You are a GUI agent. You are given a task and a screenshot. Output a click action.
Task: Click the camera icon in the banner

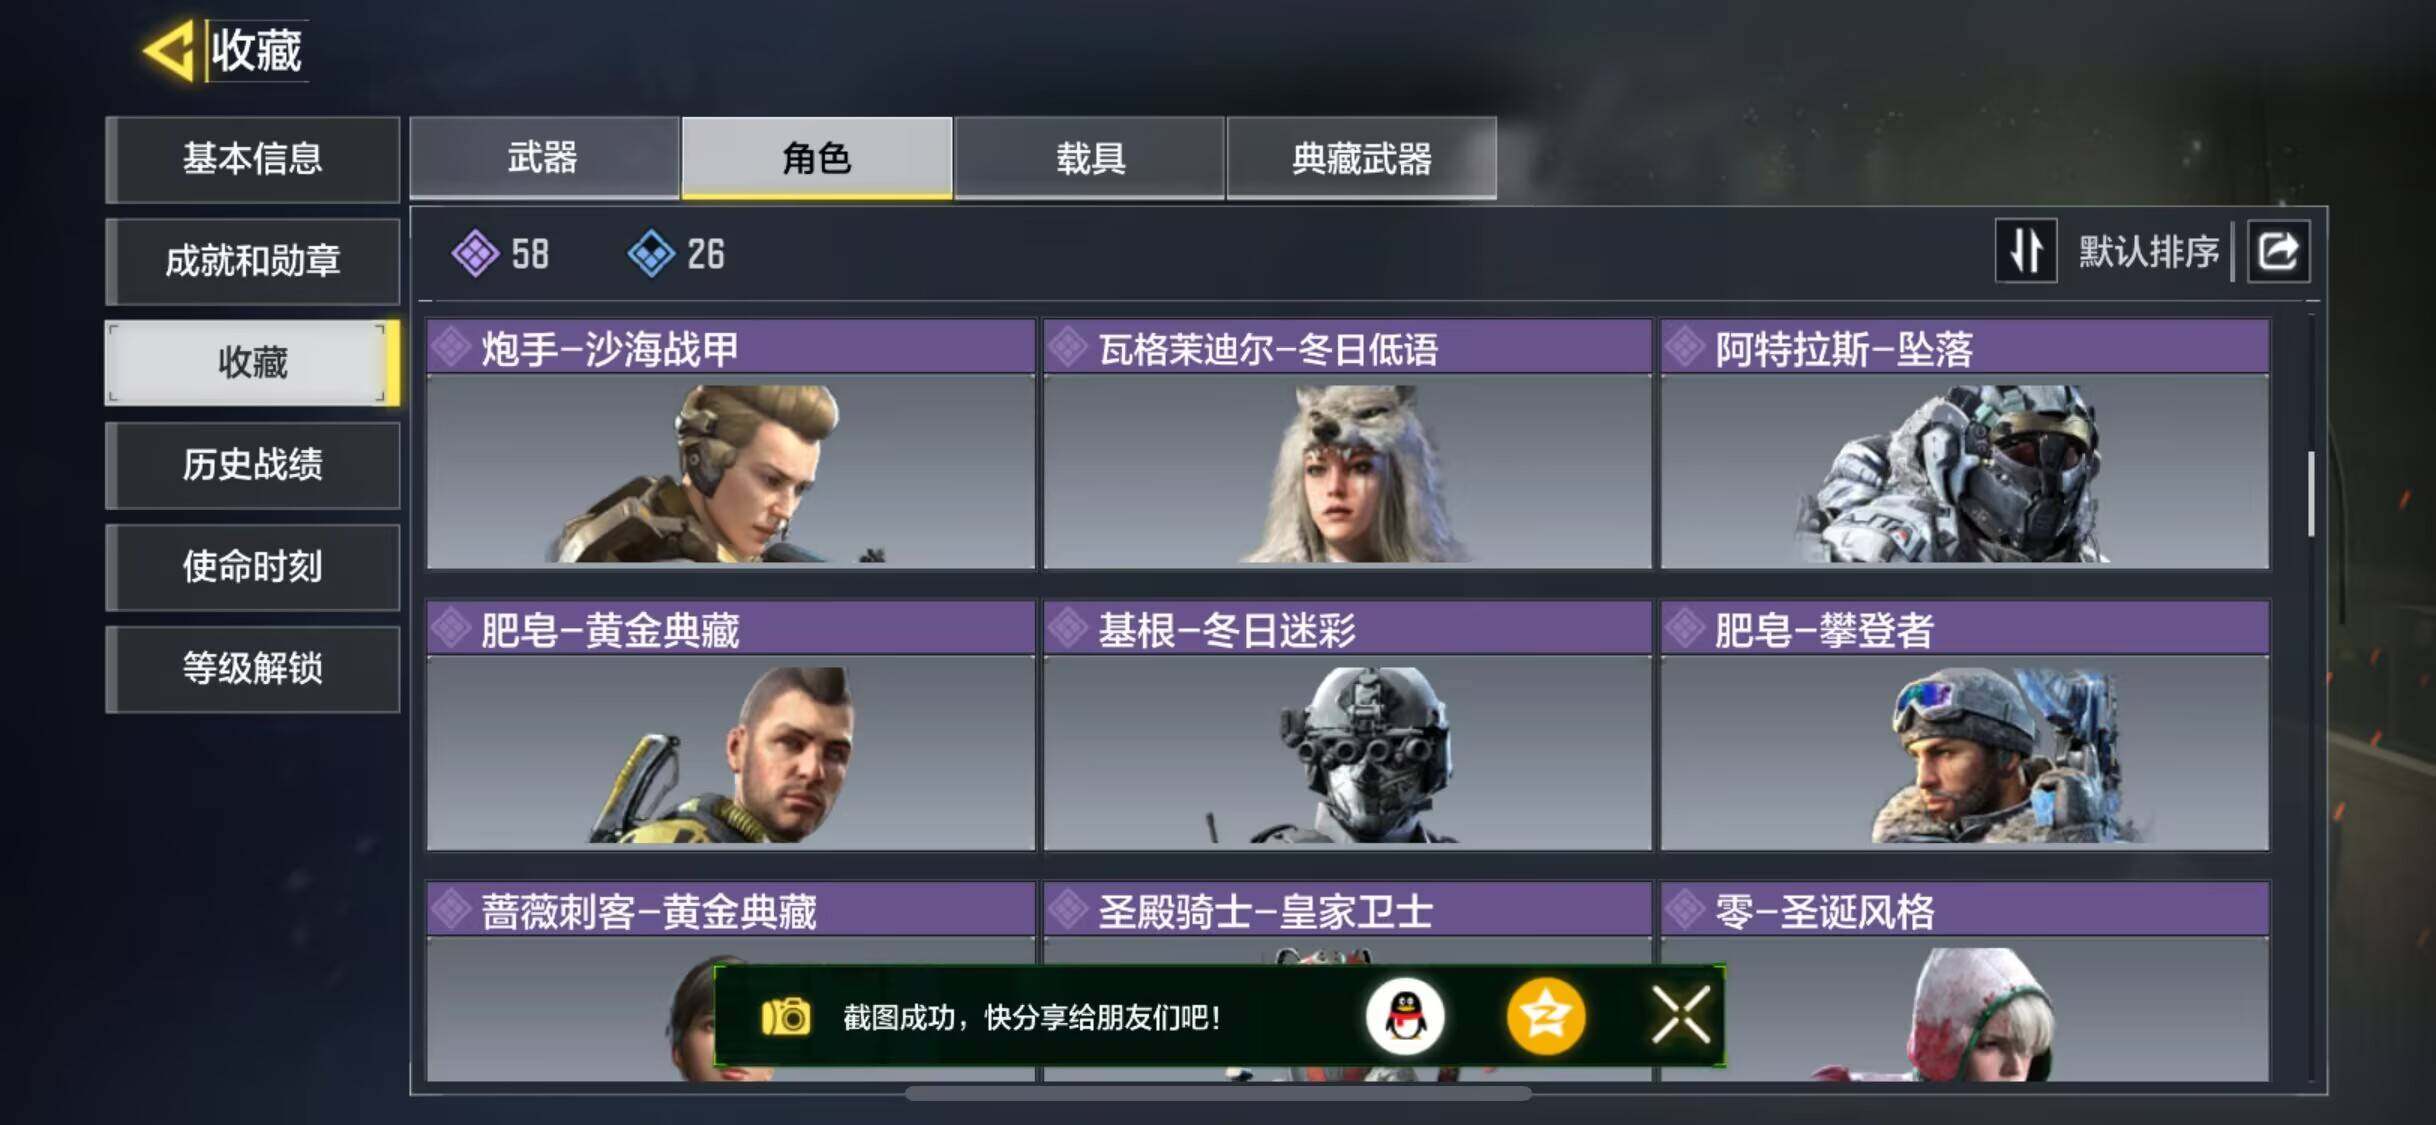(786, 1017)
